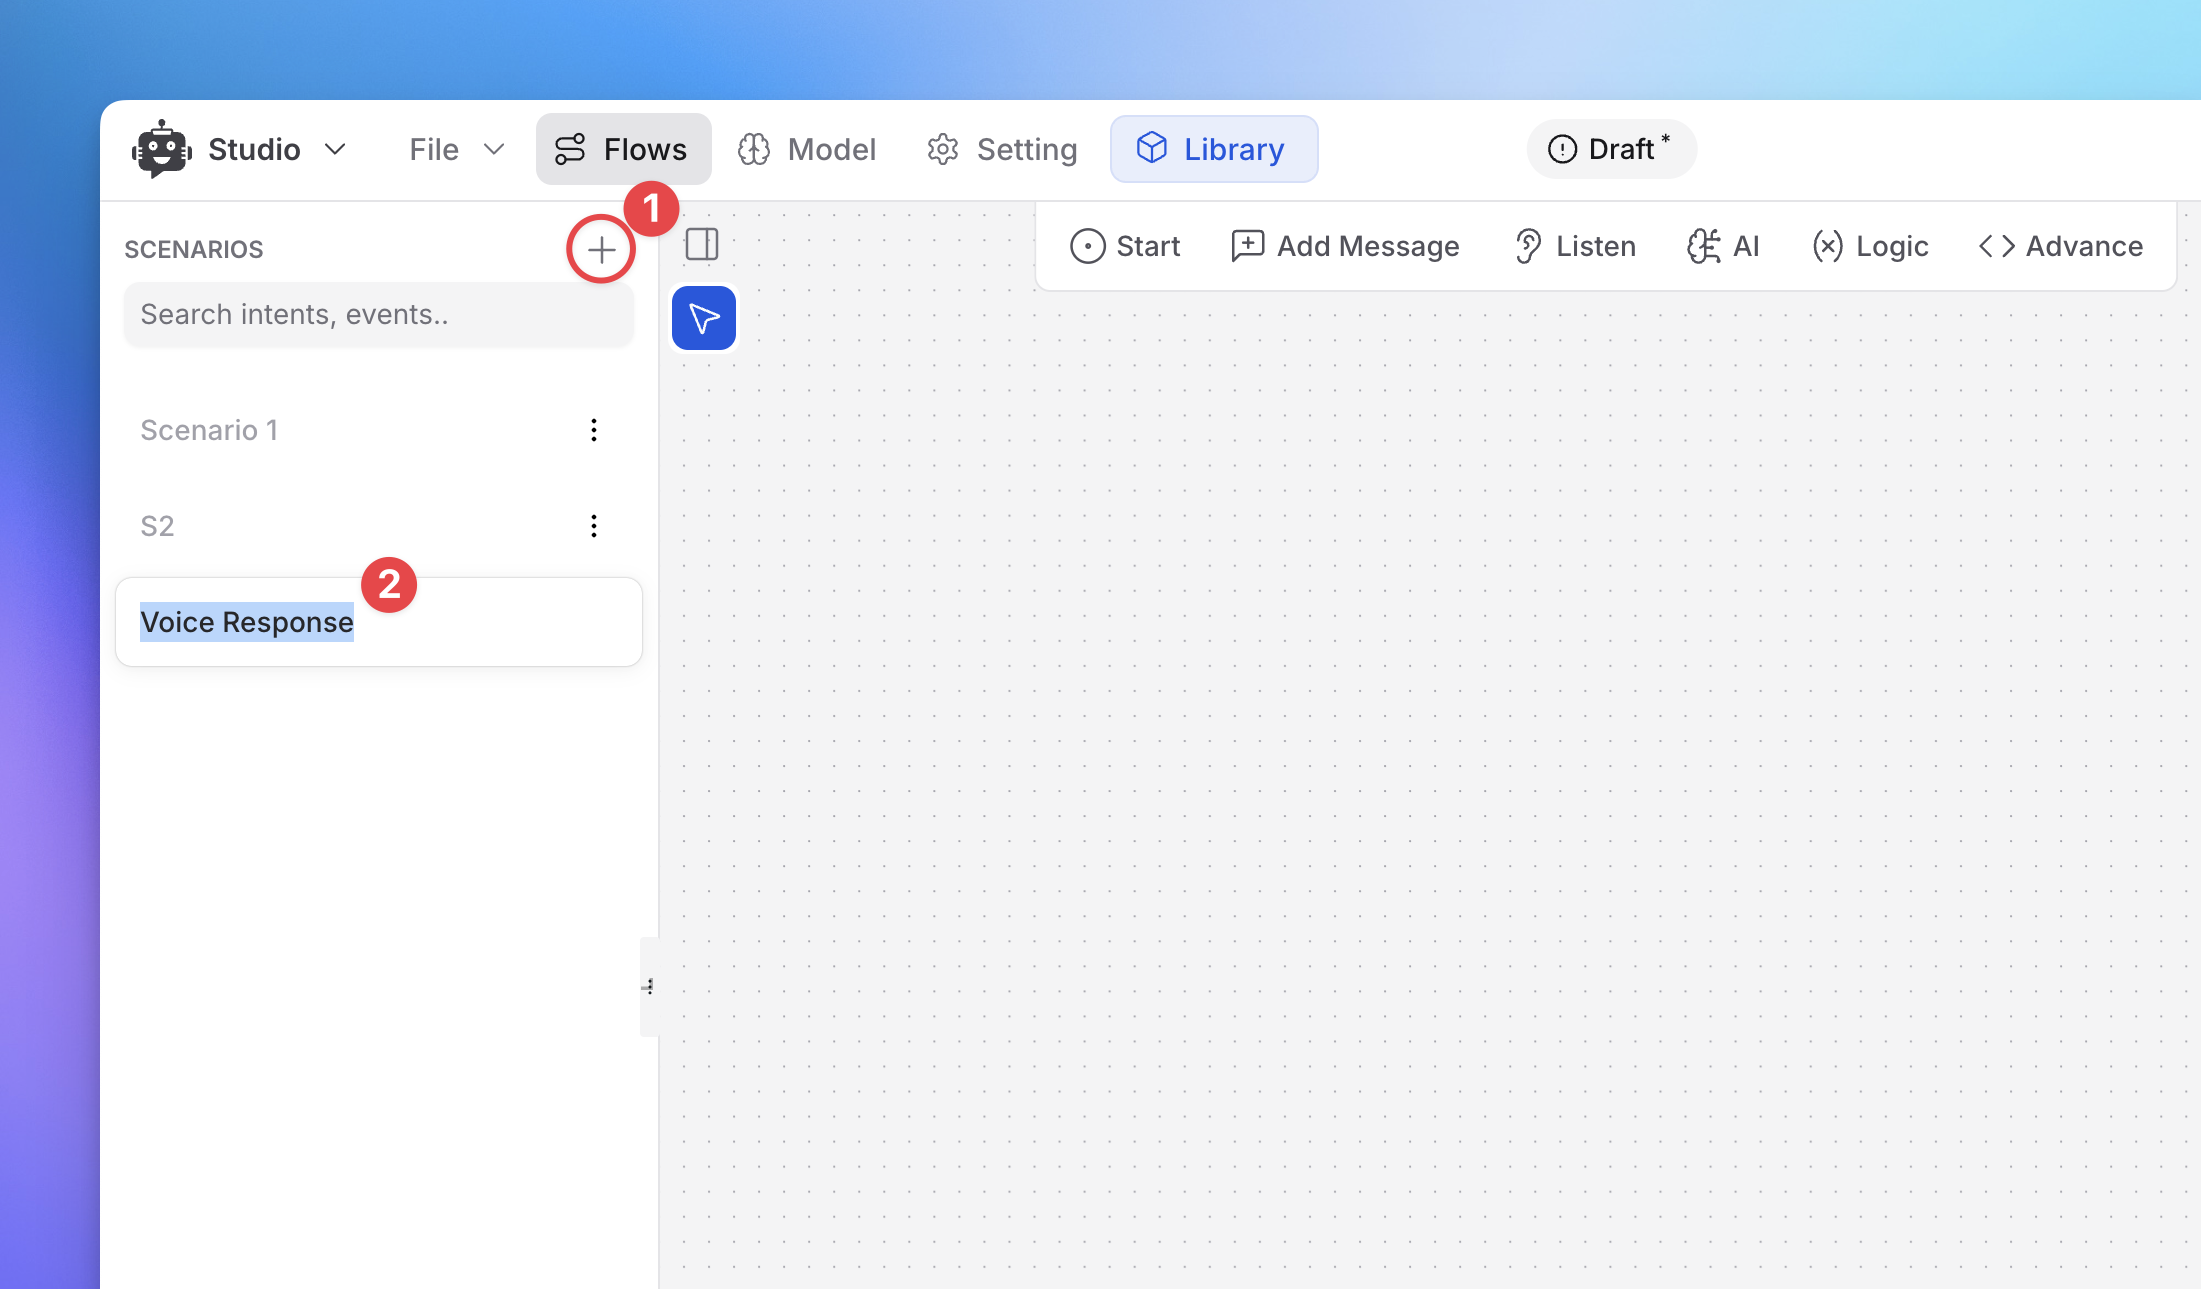Expand the Studio dropdown chevron
The height and width of the screenshot is (1289, 2201).
pos(336,149)
